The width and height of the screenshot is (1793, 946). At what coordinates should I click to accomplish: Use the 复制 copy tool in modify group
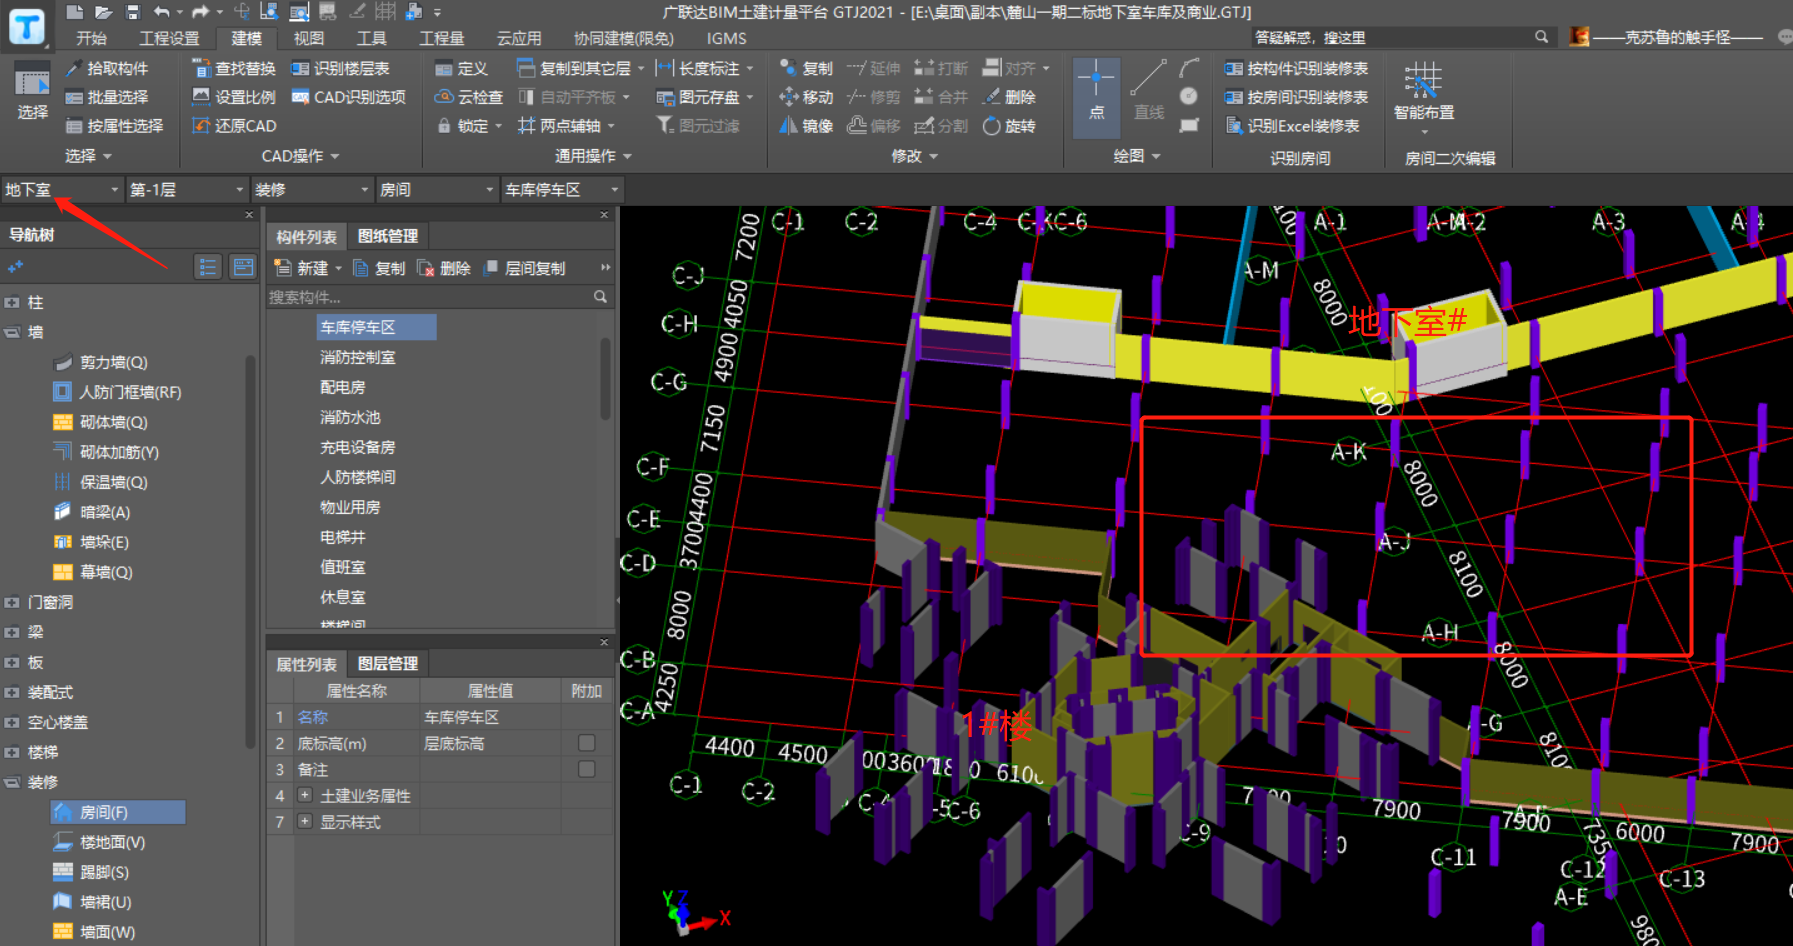click(x=806, y=68)
